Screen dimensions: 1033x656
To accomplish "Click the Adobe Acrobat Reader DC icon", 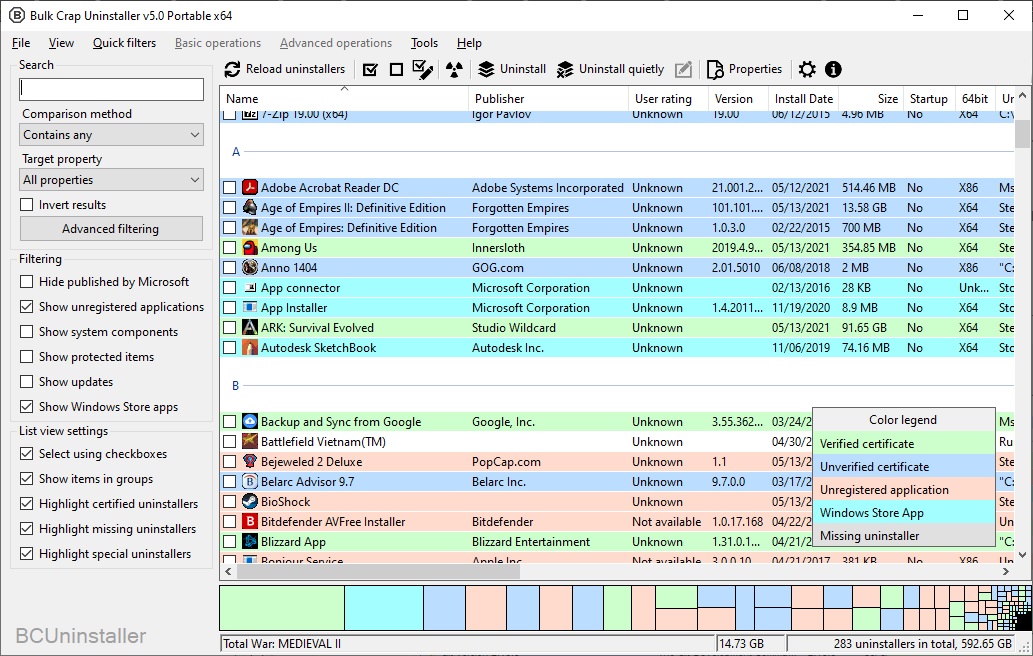I will click(250, 188).
